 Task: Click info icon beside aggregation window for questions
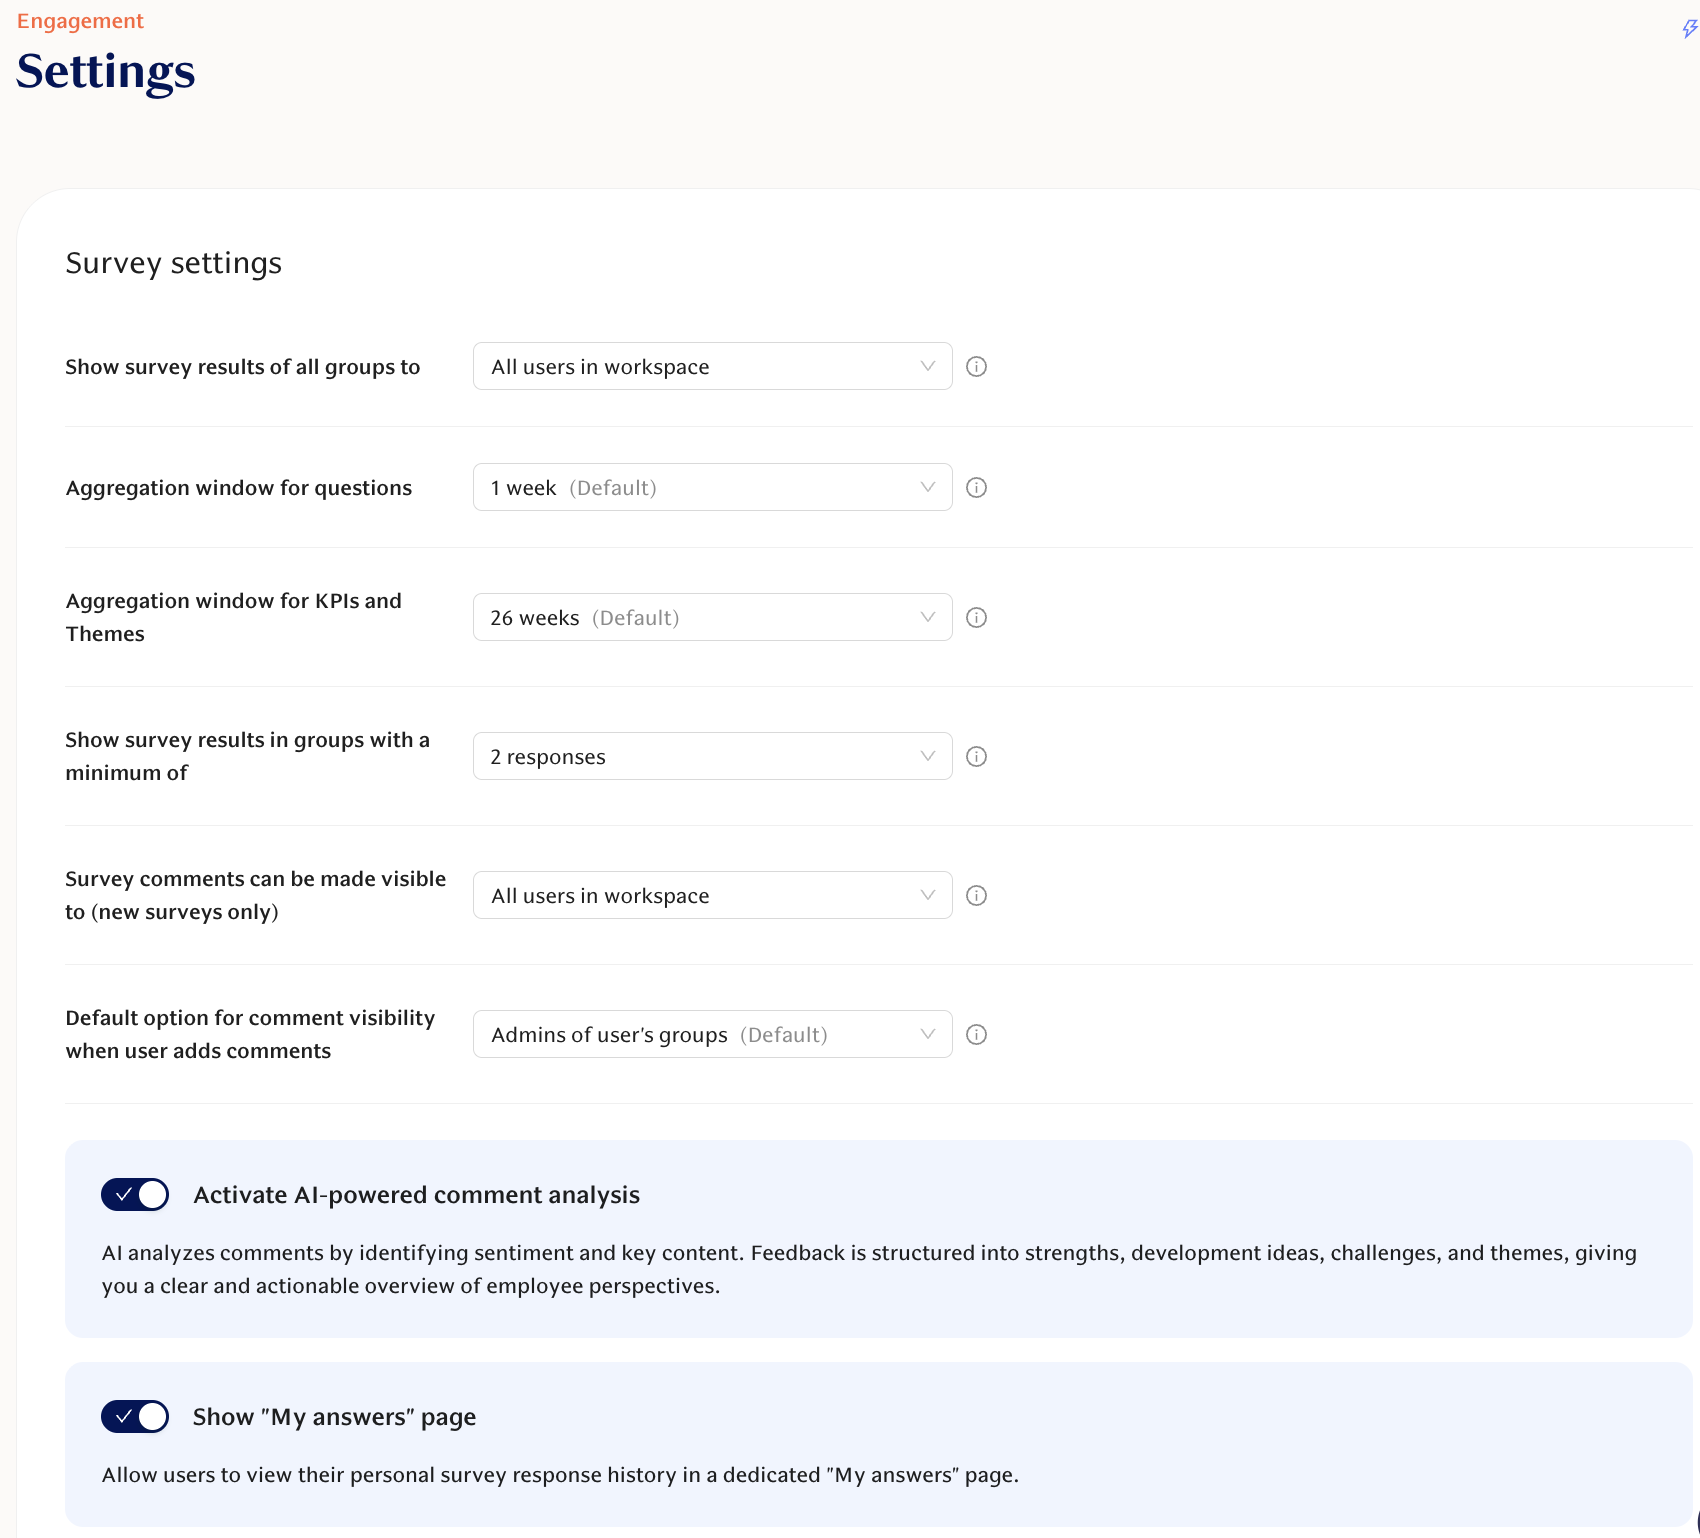(976, 488)
